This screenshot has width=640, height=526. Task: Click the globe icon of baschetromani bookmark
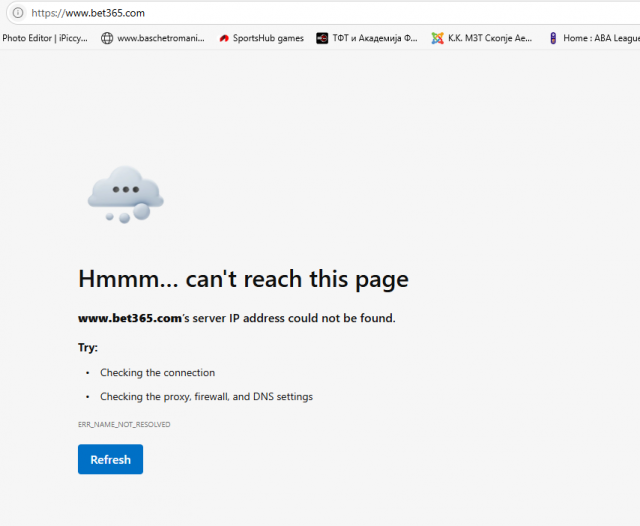coord(107,38)
